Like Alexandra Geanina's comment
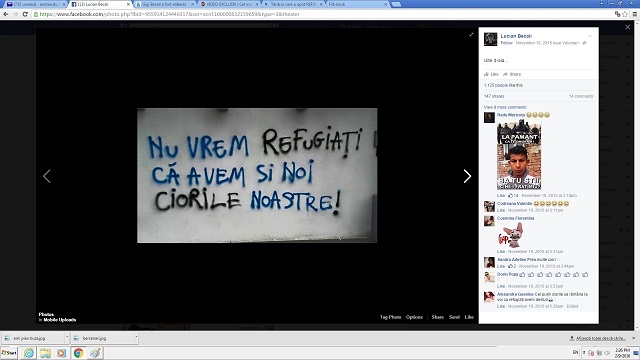This screenshot has width=640, height=360. tap(501, 306)
